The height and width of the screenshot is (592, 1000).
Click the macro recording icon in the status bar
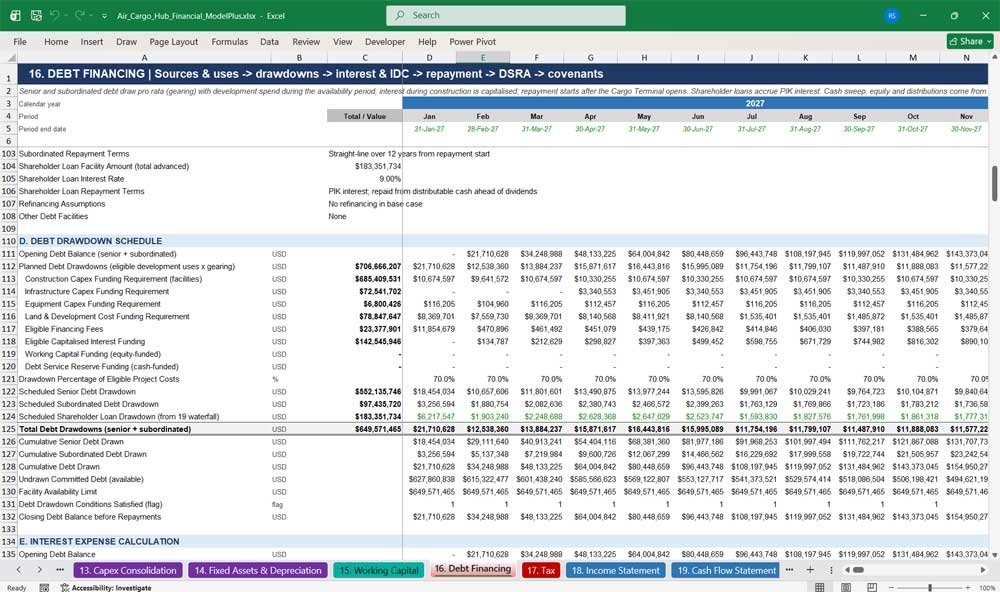point(44,588)
